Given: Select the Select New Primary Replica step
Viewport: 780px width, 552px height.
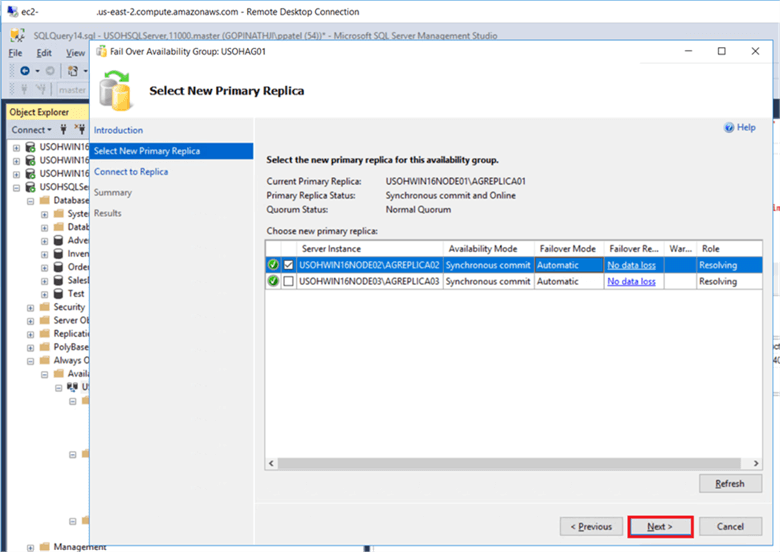Looking at the screenshot, I should [172, 151].
